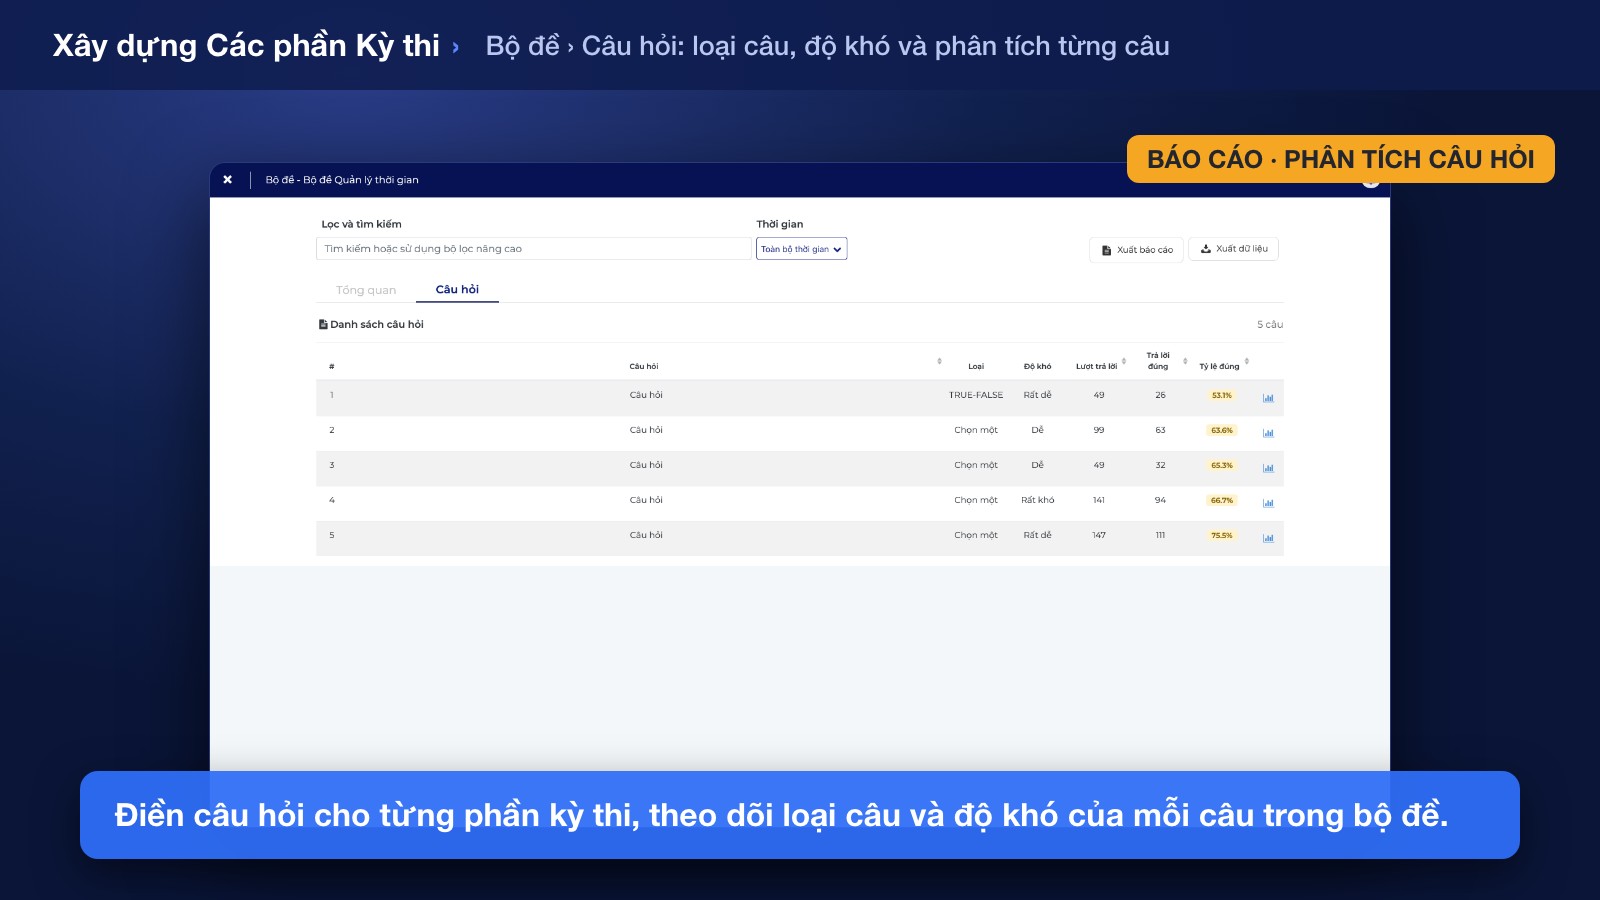Click the Độ khó column header

(x=1037, y=367)
